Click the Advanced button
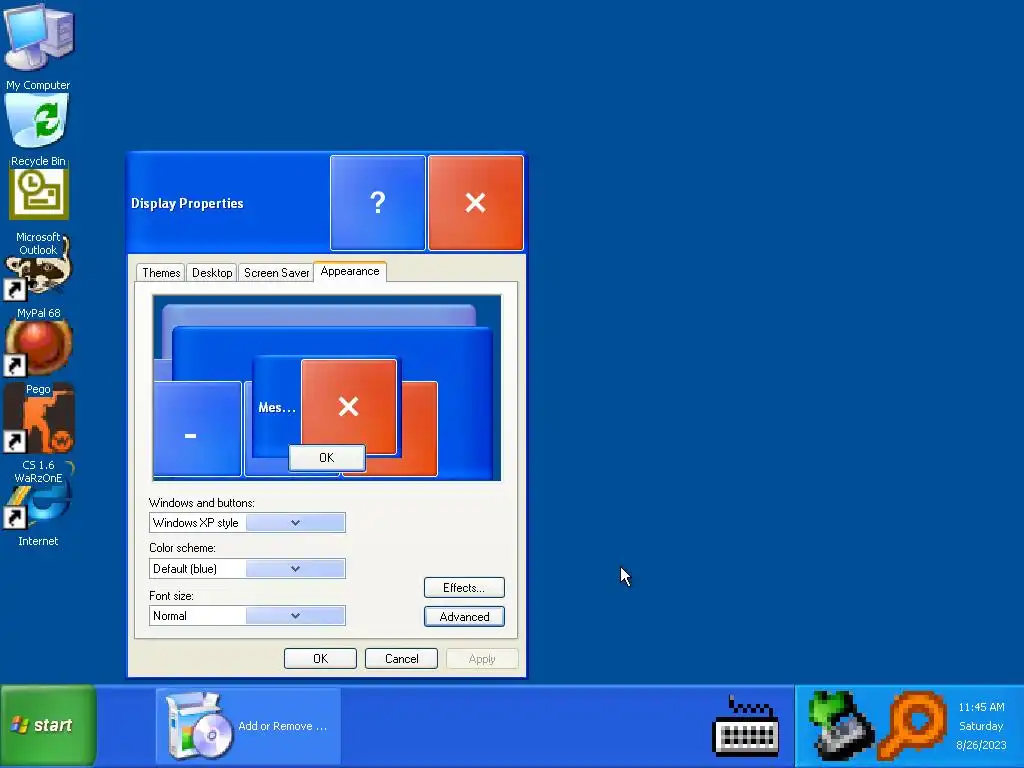The image size is (1024, 768). 464,616
